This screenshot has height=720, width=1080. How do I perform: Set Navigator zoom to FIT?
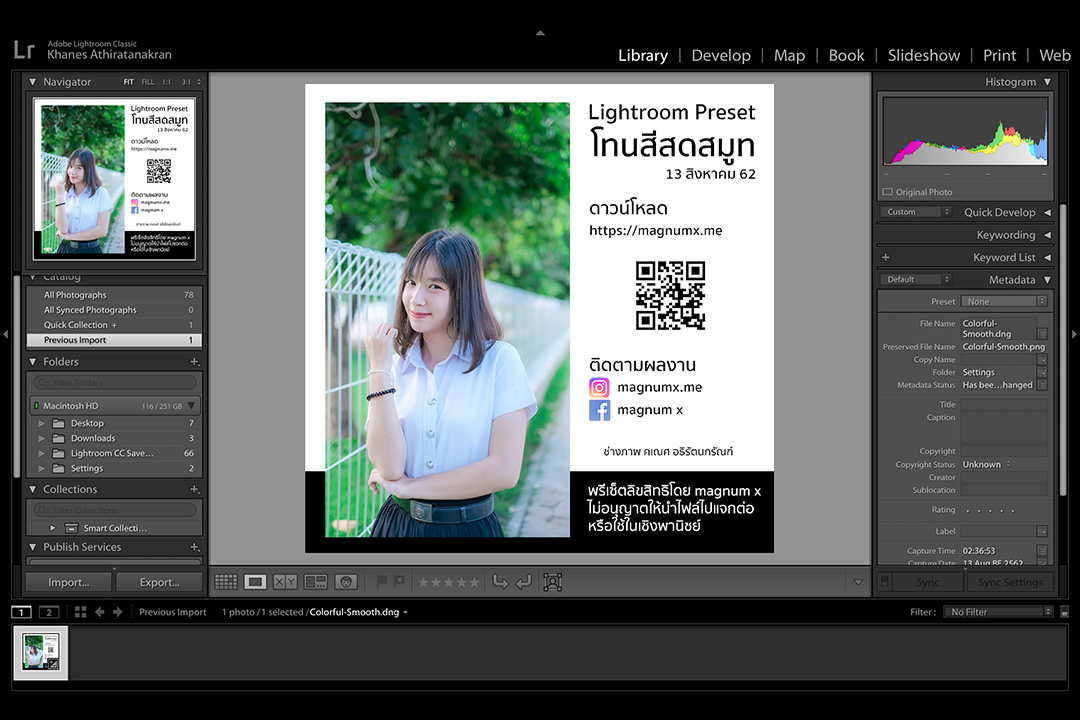point(129,82)
